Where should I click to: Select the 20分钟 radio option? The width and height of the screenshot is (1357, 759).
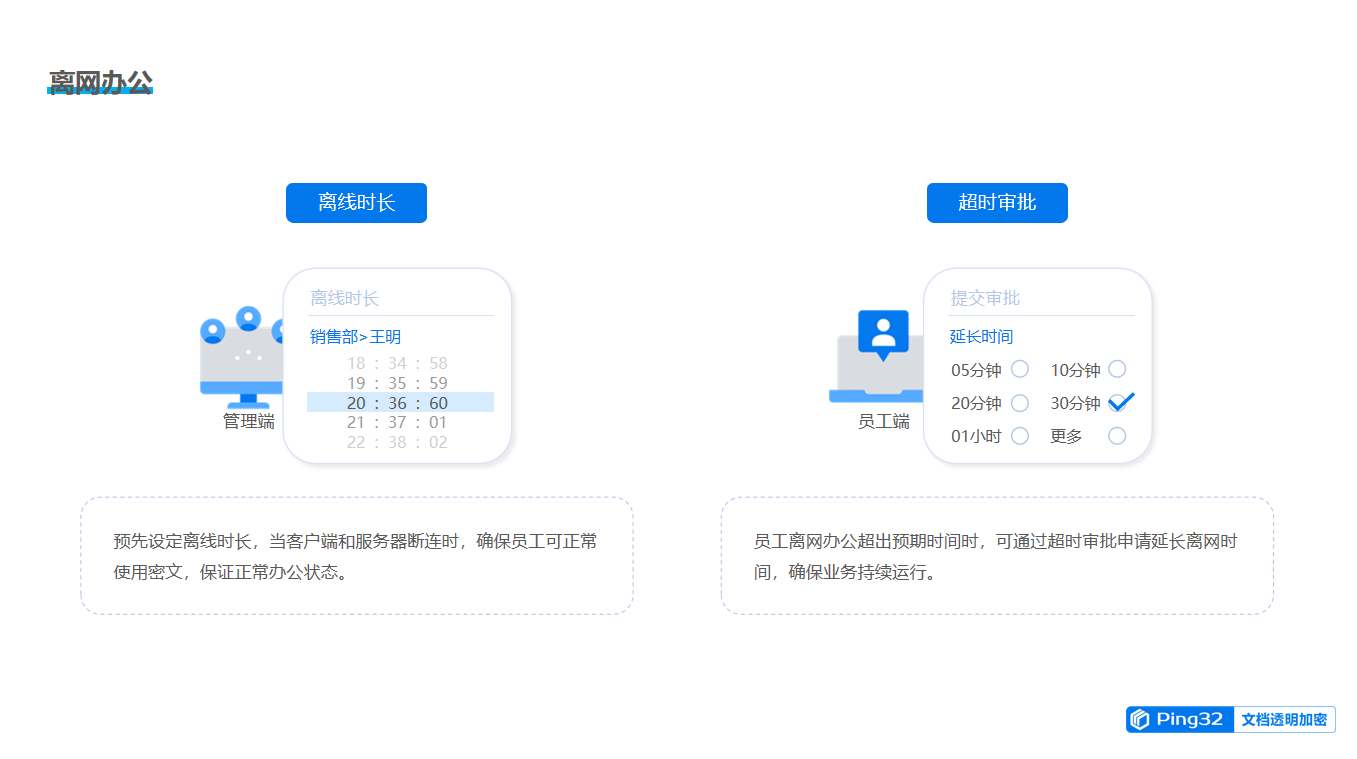pyautogui.click(x=1020, y=403)
